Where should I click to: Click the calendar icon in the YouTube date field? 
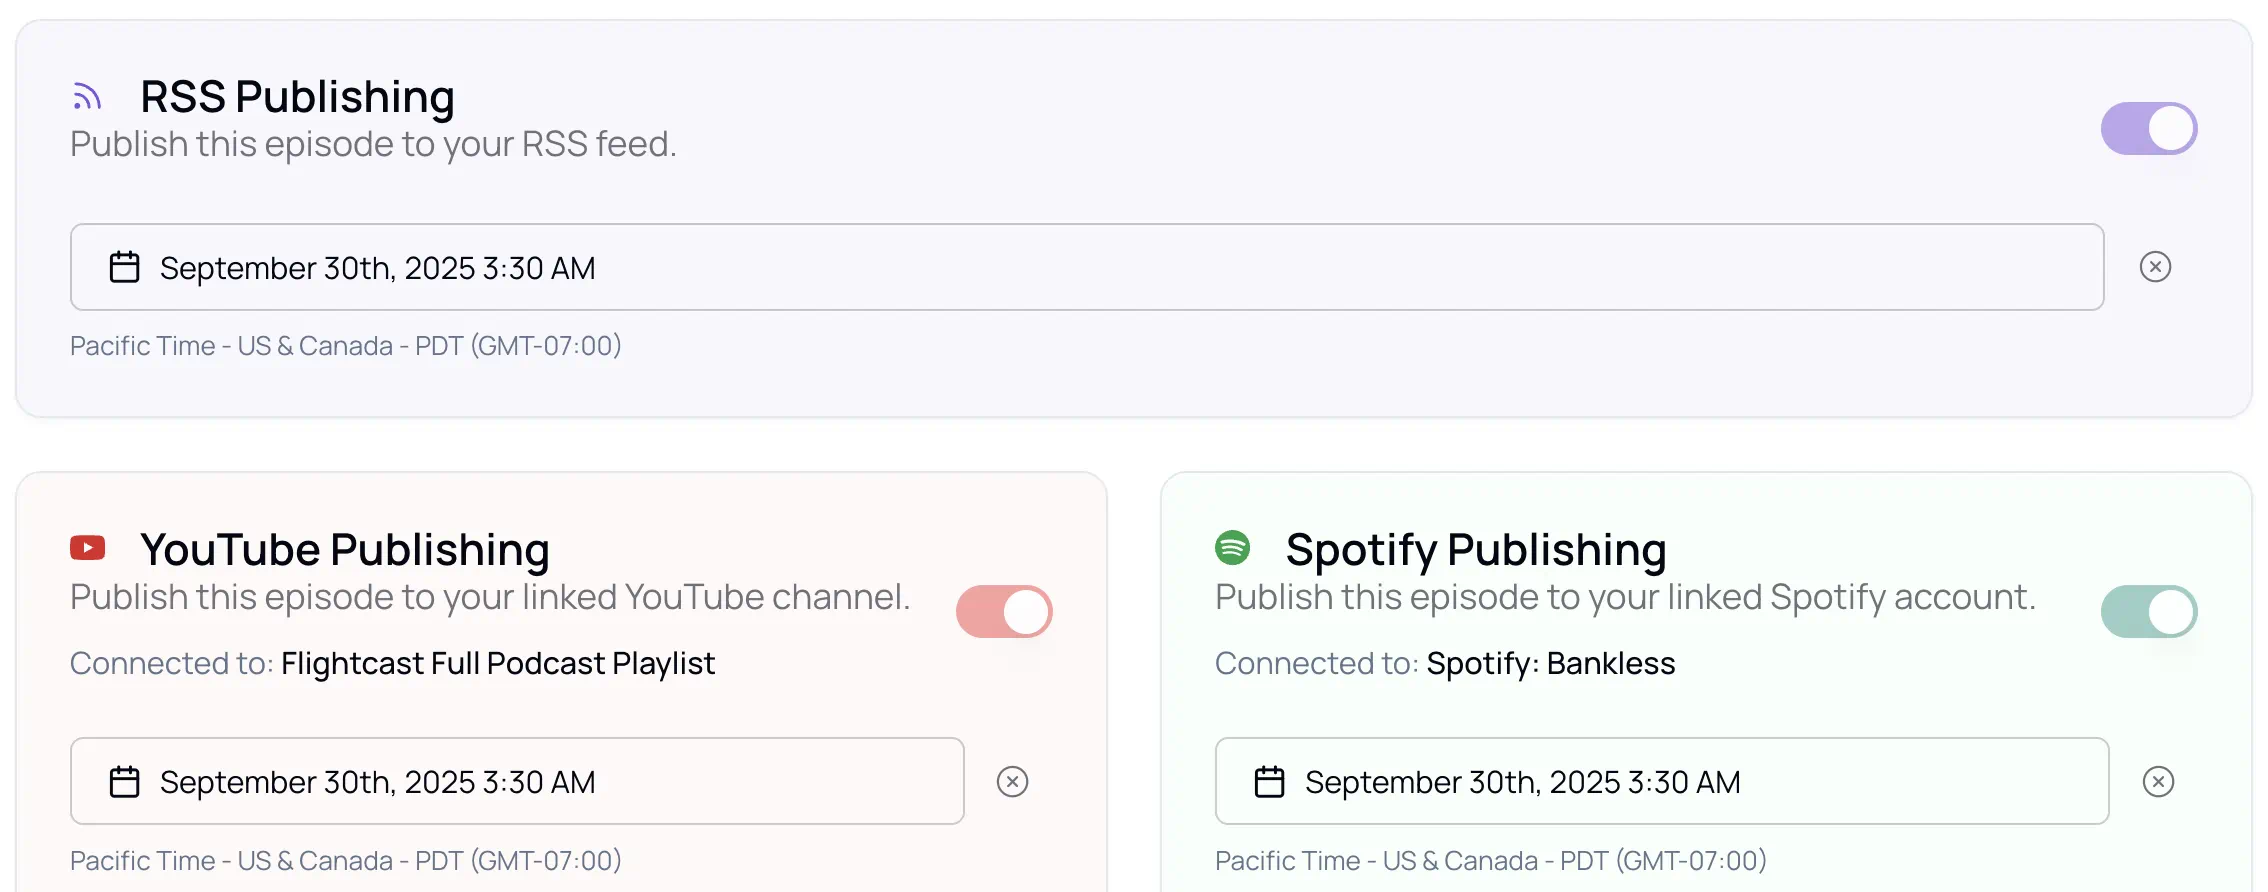click(124, 782)
